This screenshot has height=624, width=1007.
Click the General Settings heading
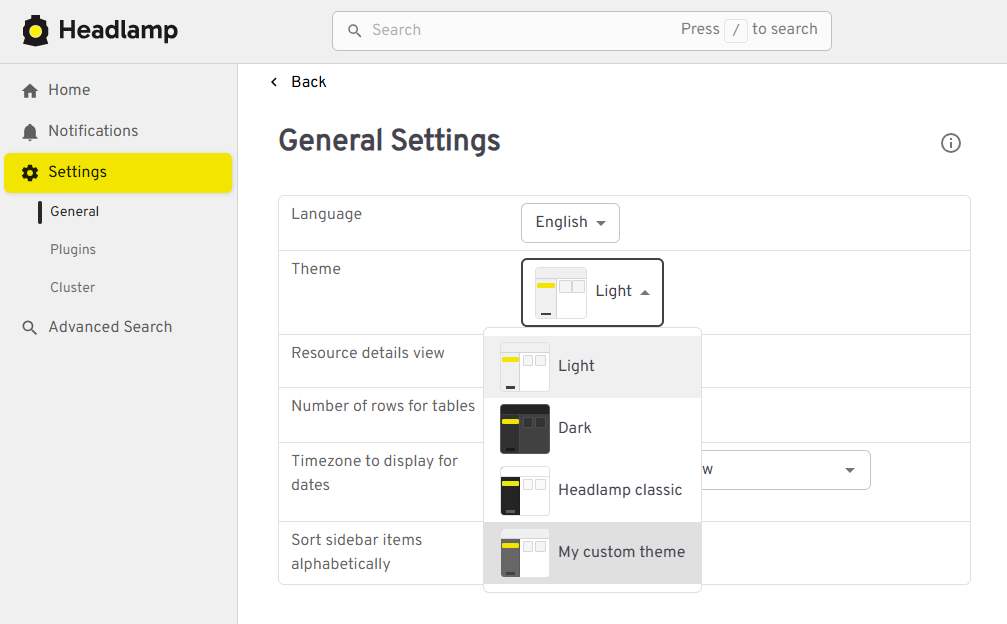(389, 141)
